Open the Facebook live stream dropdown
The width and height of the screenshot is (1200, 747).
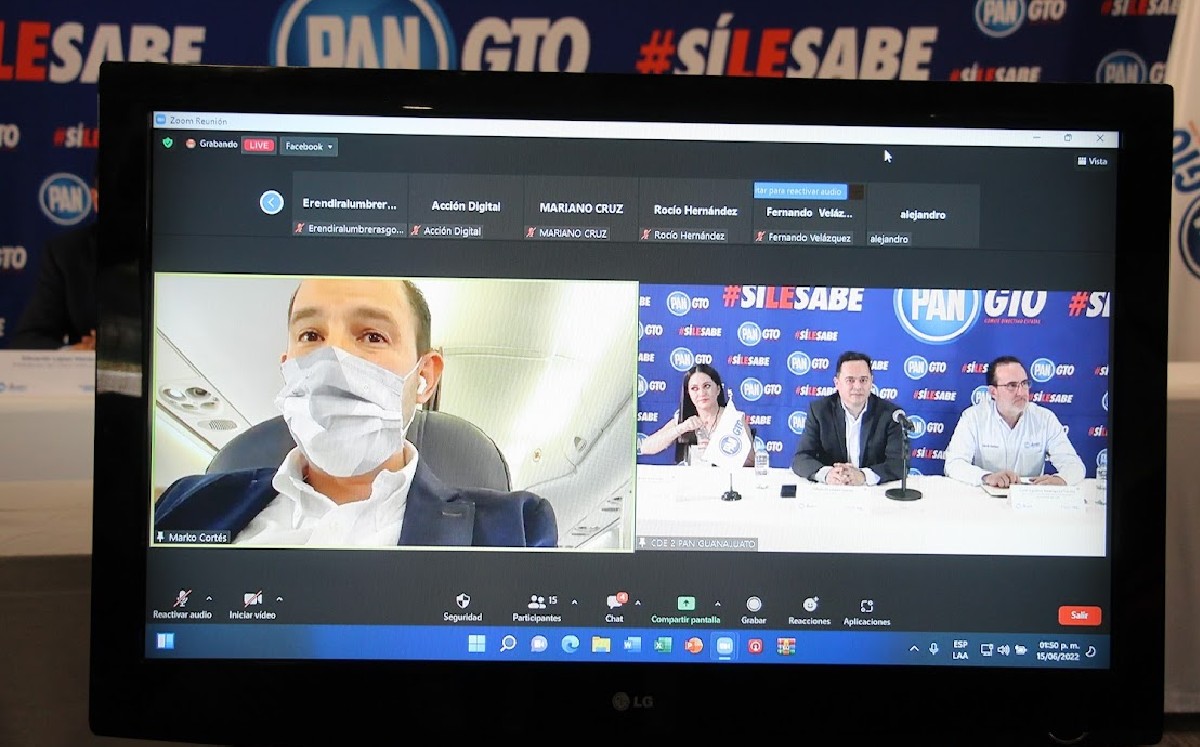[308, 146]
